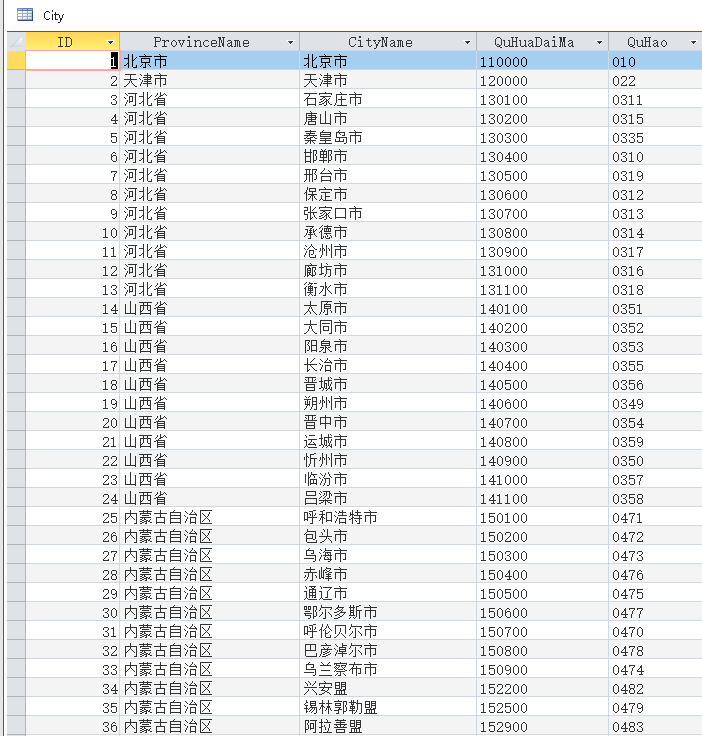This screenshot has width=702, height=736.
Task: Click the city cell 保定市
Action: point(388,194)
